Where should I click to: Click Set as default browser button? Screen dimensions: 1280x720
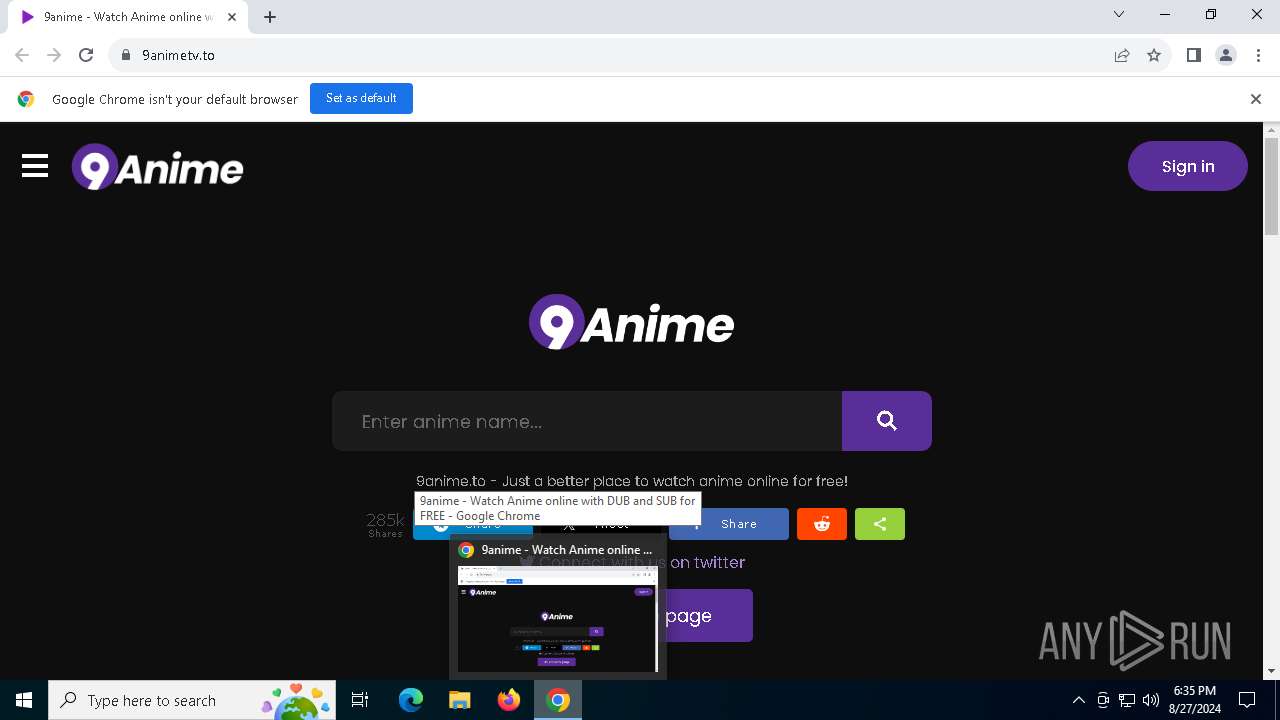pyautogui.click(x=361, y=98)
